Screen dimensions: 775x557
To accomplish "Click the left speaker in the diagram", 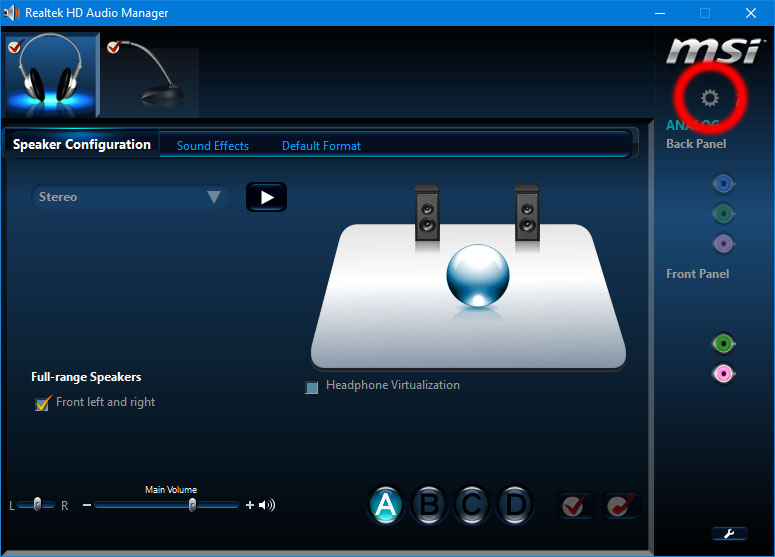I will click(x=427, y=213).
